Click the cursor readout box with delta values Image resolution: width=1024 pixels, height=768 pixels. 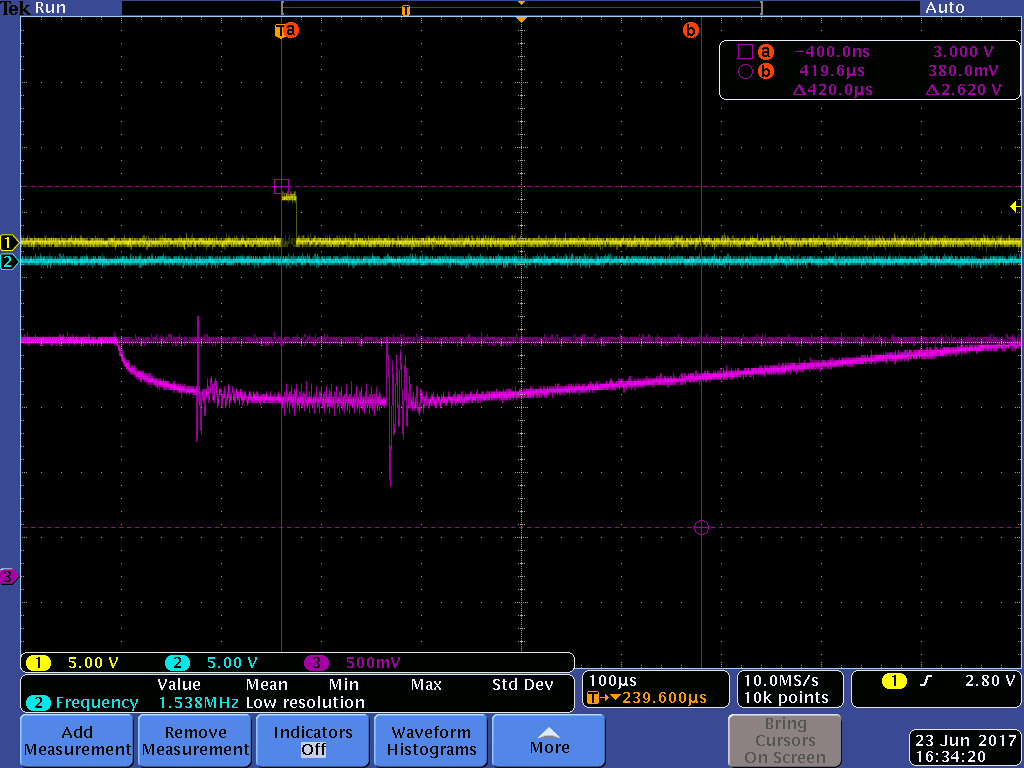869,71
